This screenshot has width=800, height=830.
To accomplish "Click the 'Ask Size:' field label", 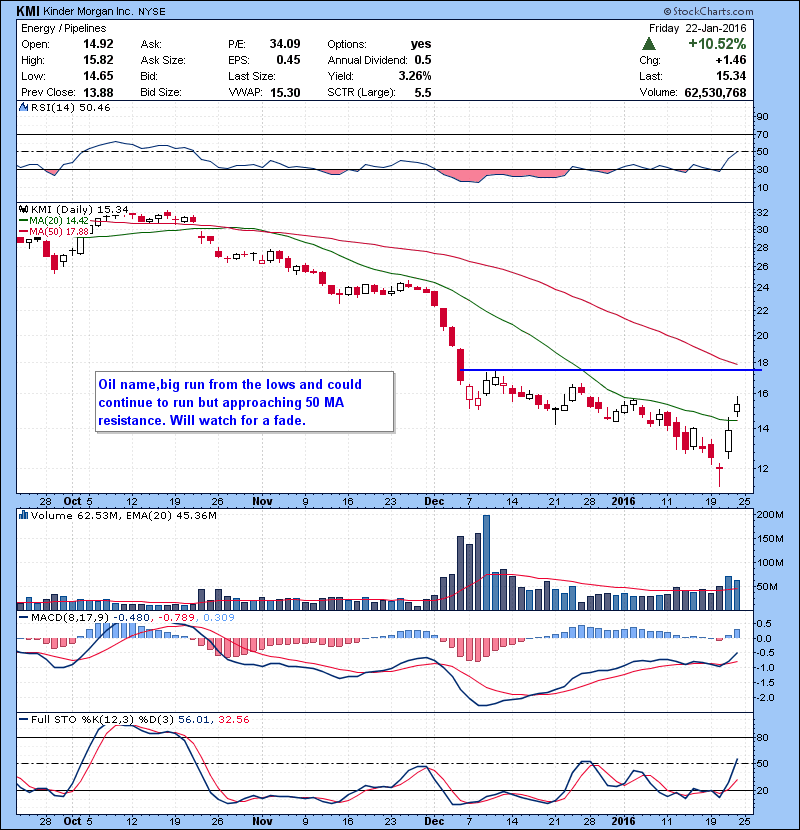I will click(x=163, y=60).
